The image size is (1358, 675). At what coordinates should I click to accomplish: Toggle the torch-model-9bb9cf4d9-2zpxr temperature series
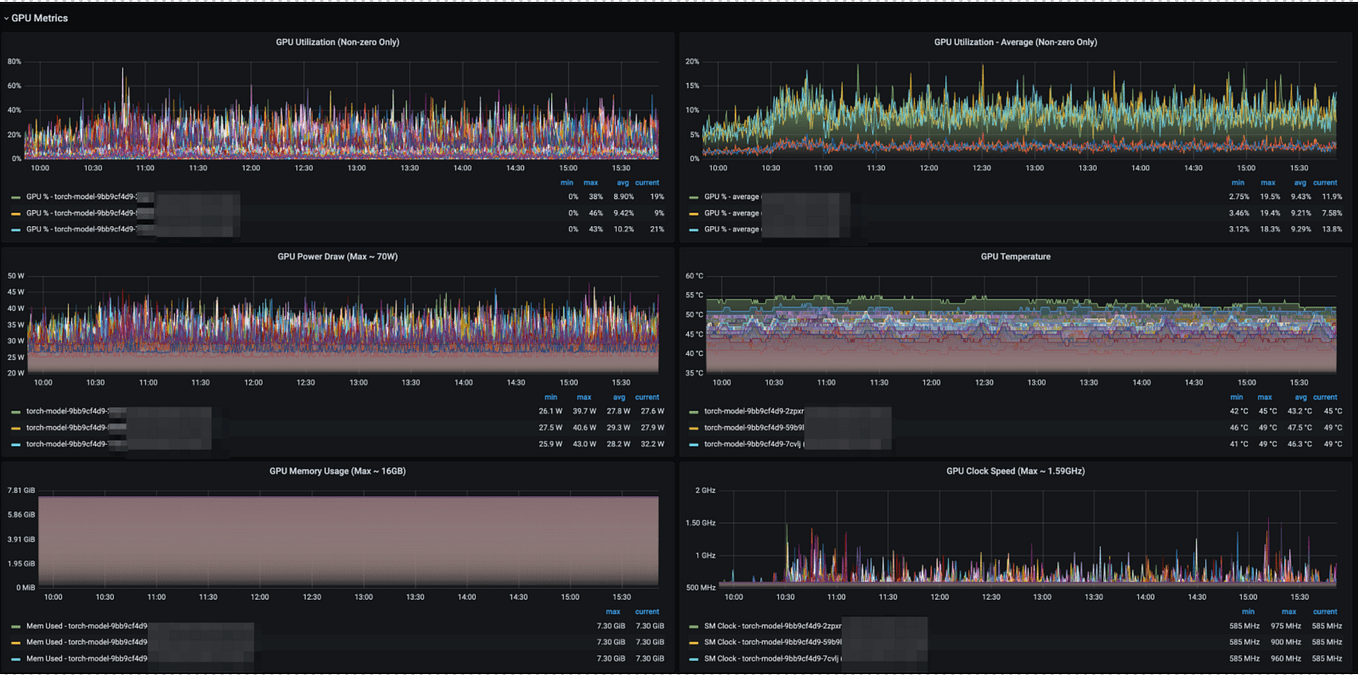coord(754,411)
